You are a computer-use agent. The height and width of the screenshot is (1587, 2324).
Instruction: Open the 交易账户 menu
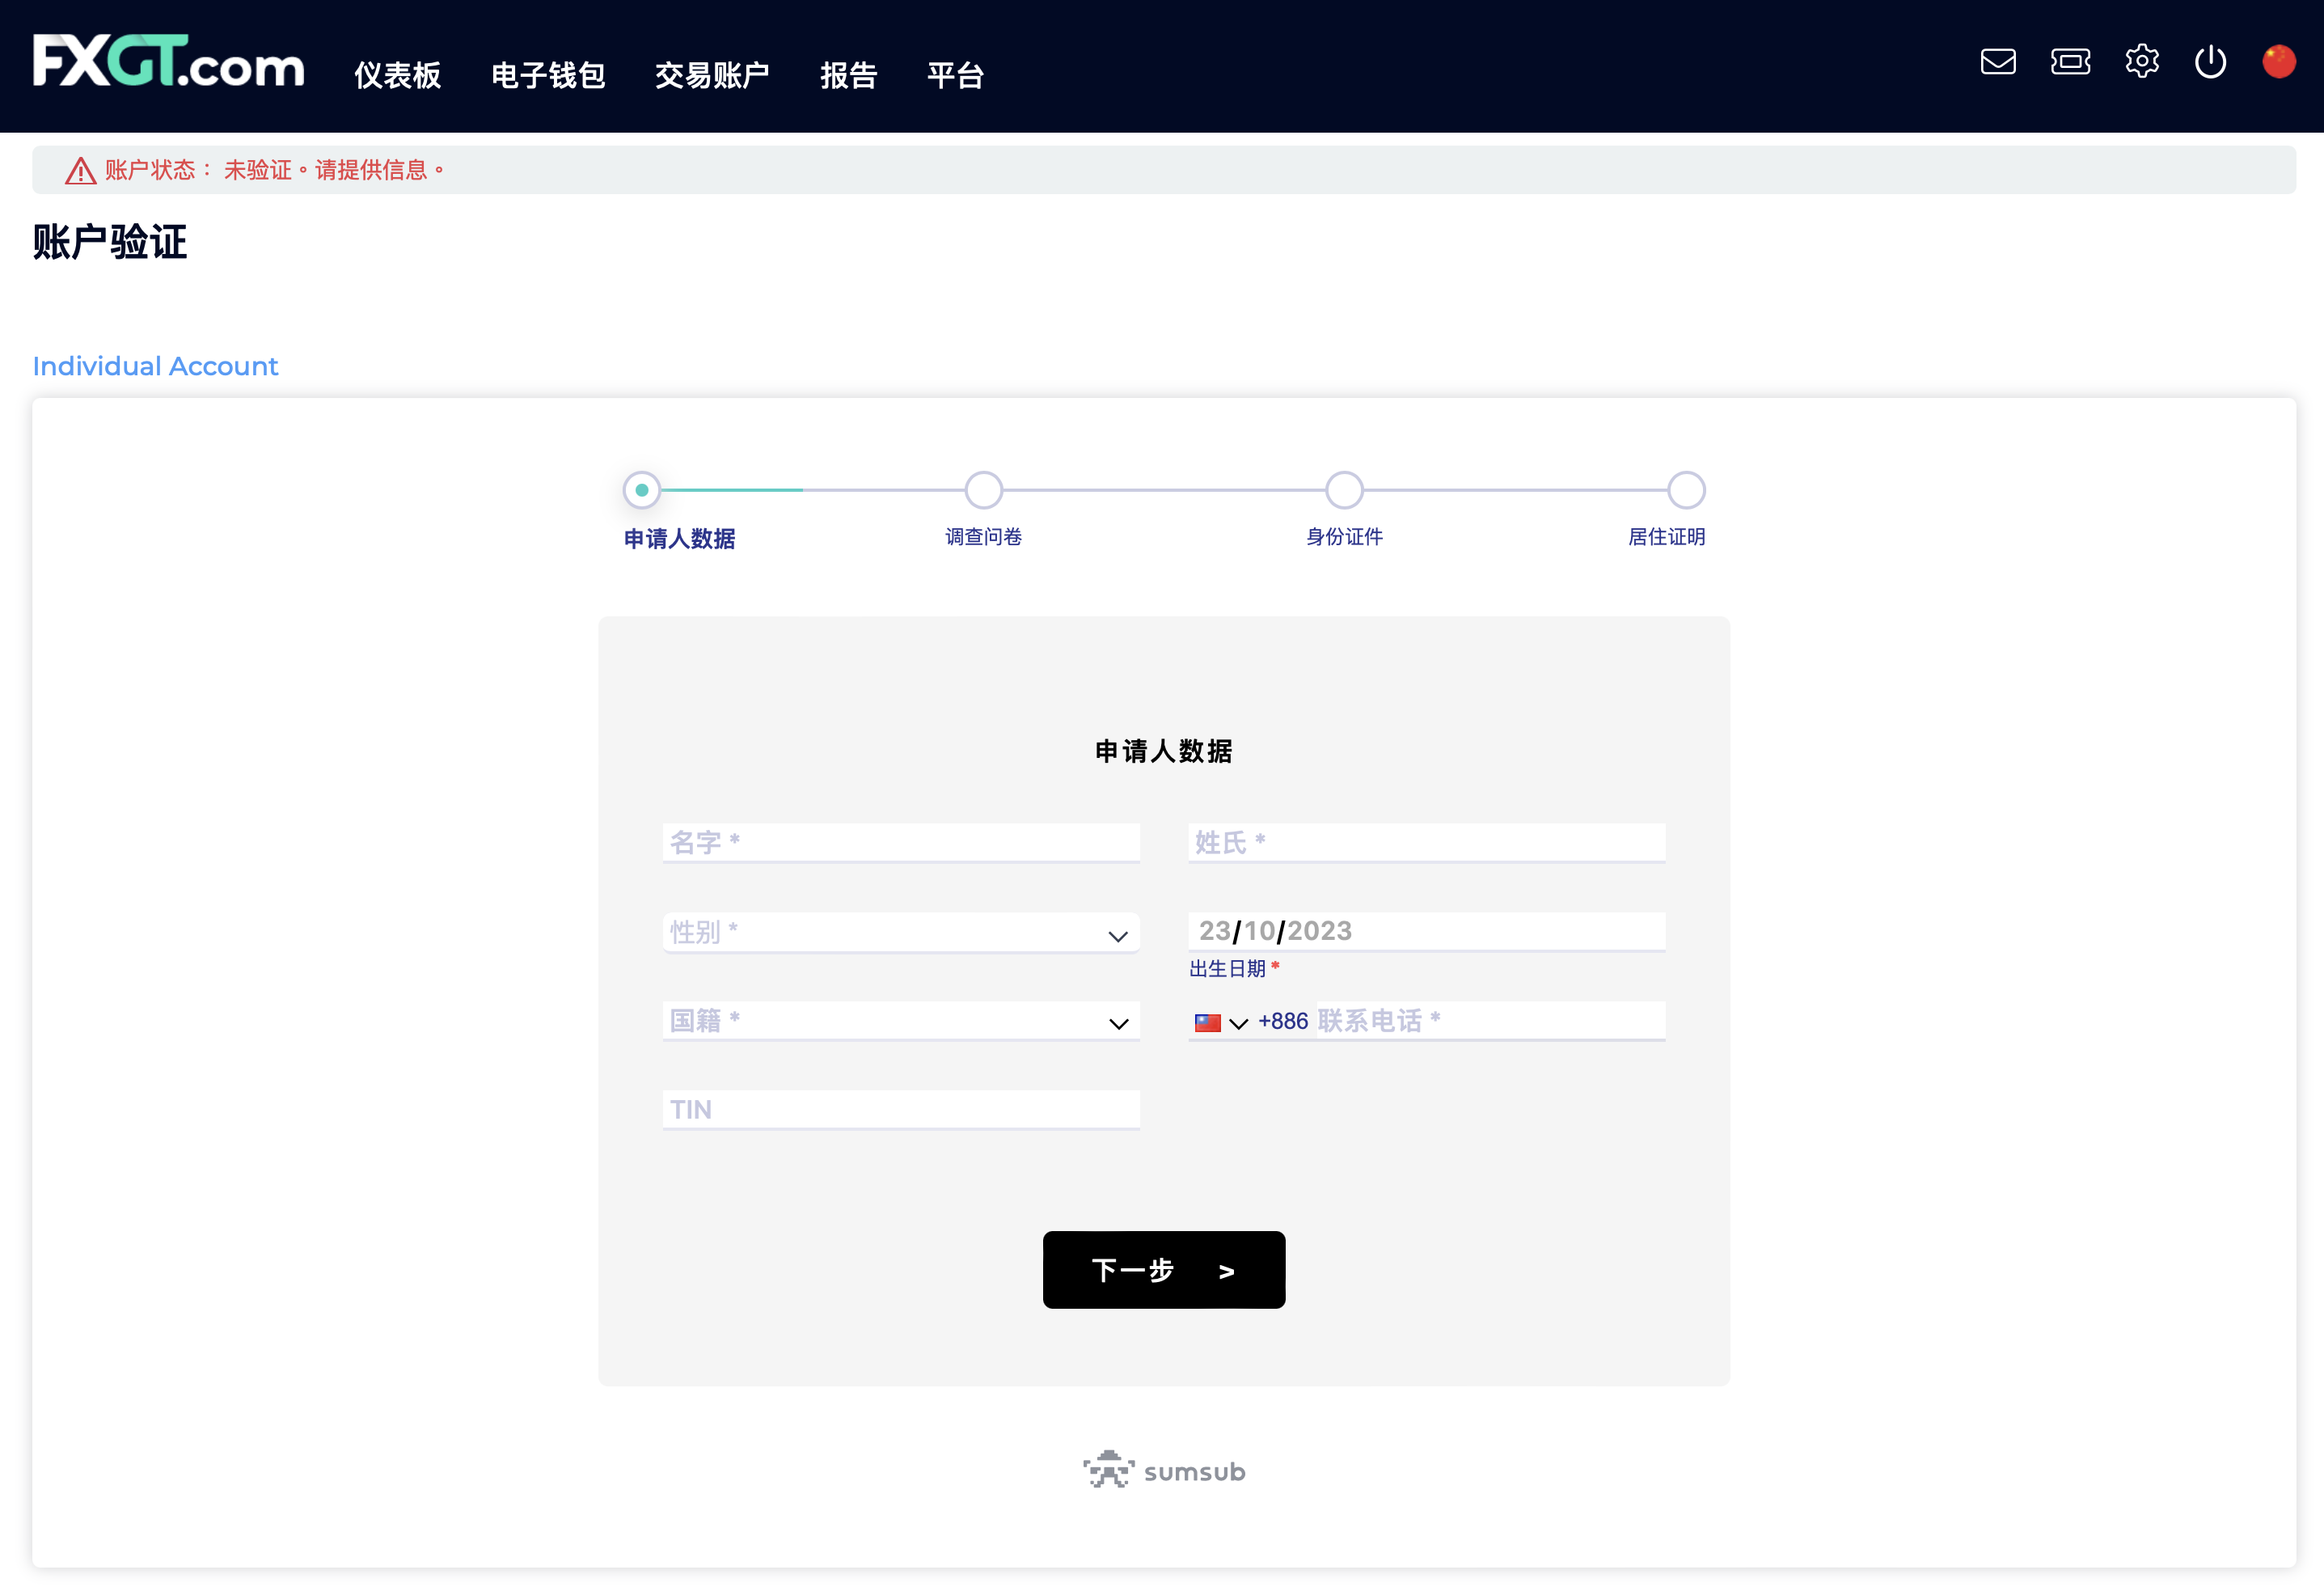click(712, 75)
